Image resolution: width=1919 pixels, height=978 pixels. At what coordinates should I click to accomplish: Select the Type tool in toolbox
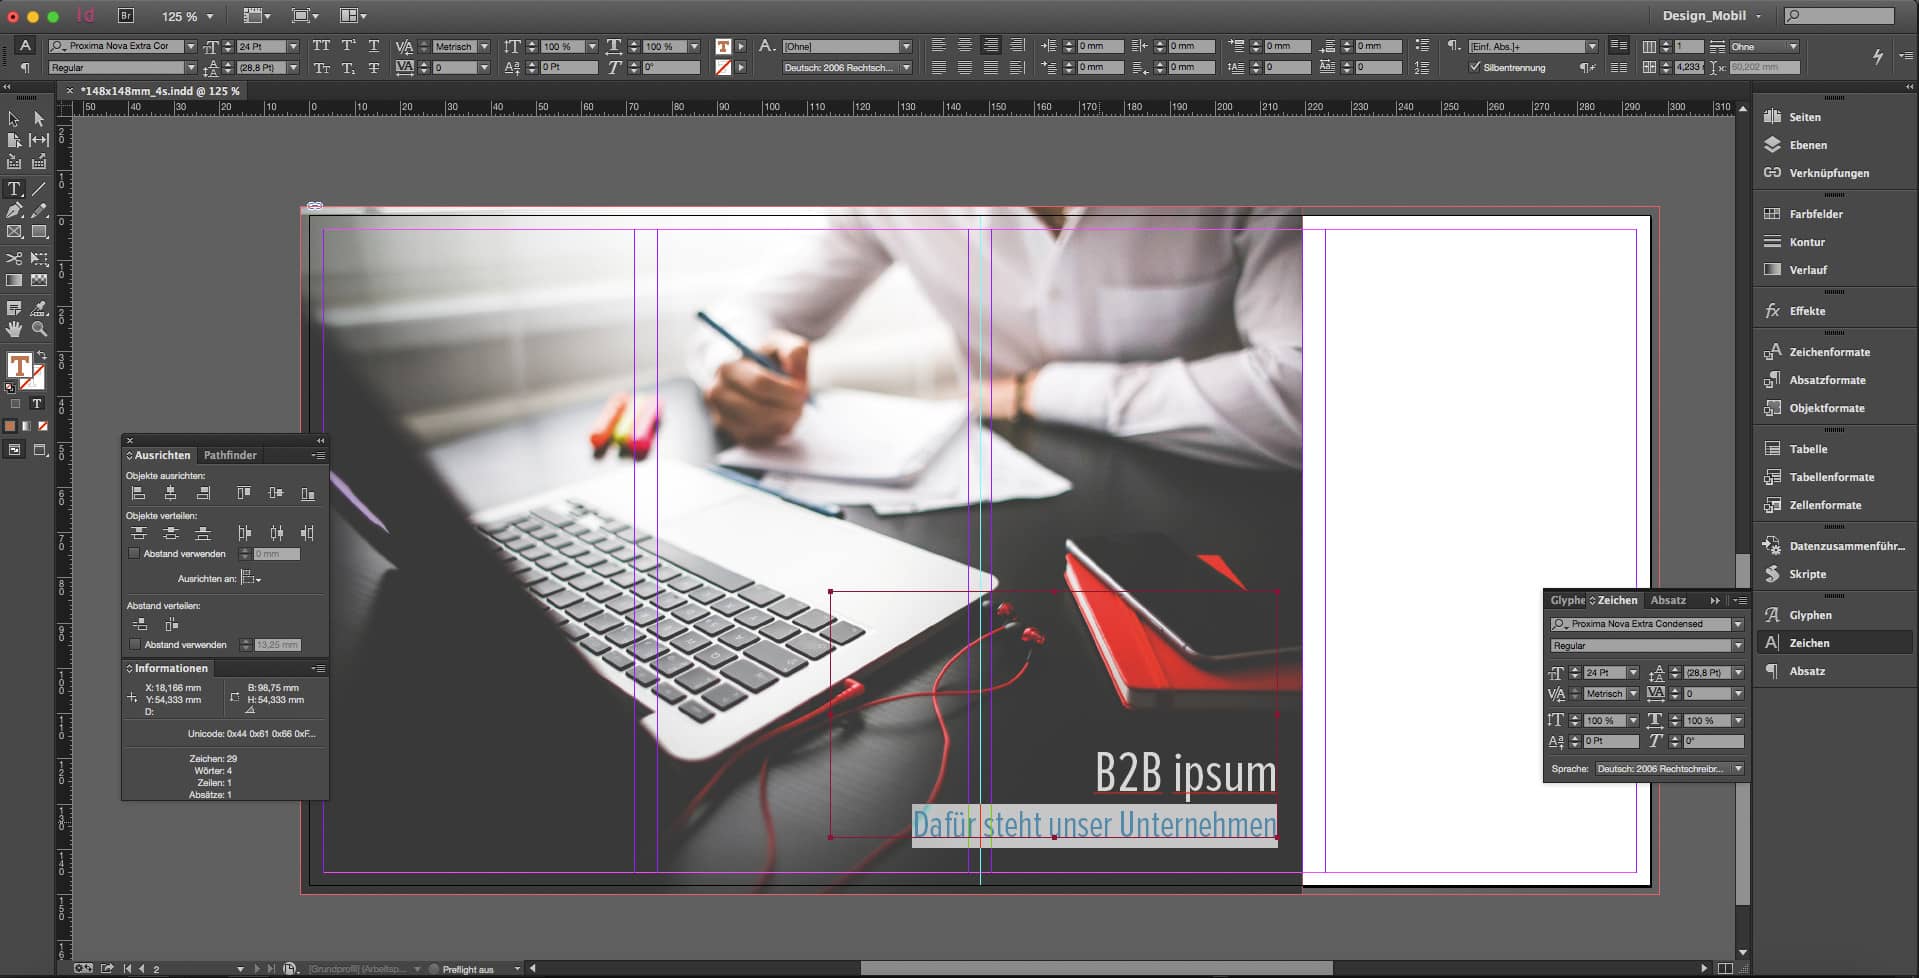coord(14,189)
